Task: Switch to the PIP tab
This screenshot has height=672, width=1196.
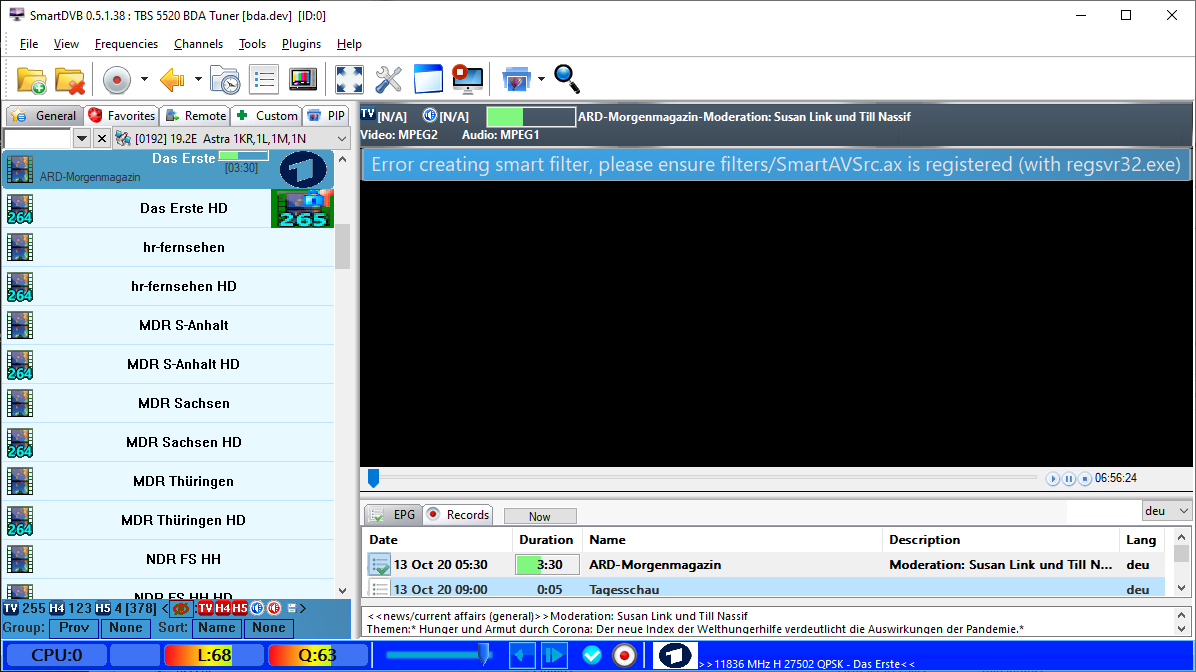Action: point(326,116)
